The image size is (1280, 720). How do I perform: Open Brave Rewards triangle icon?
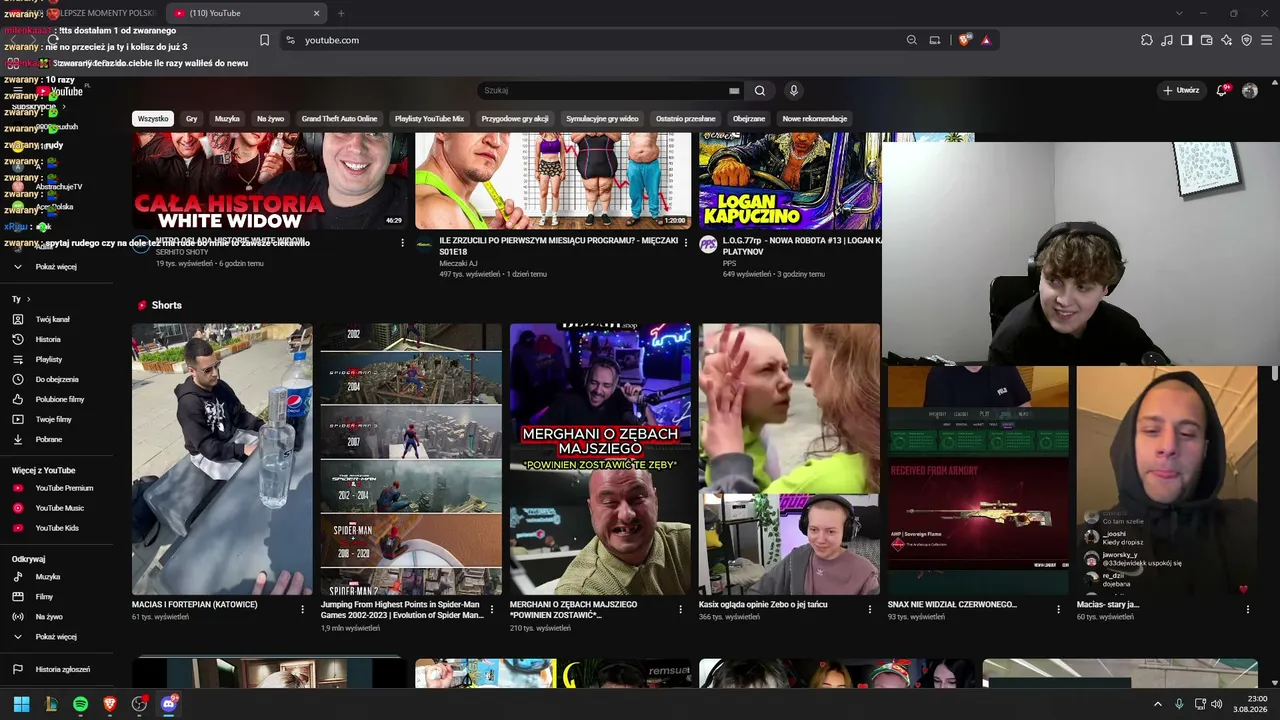click(x=986, y=40)
